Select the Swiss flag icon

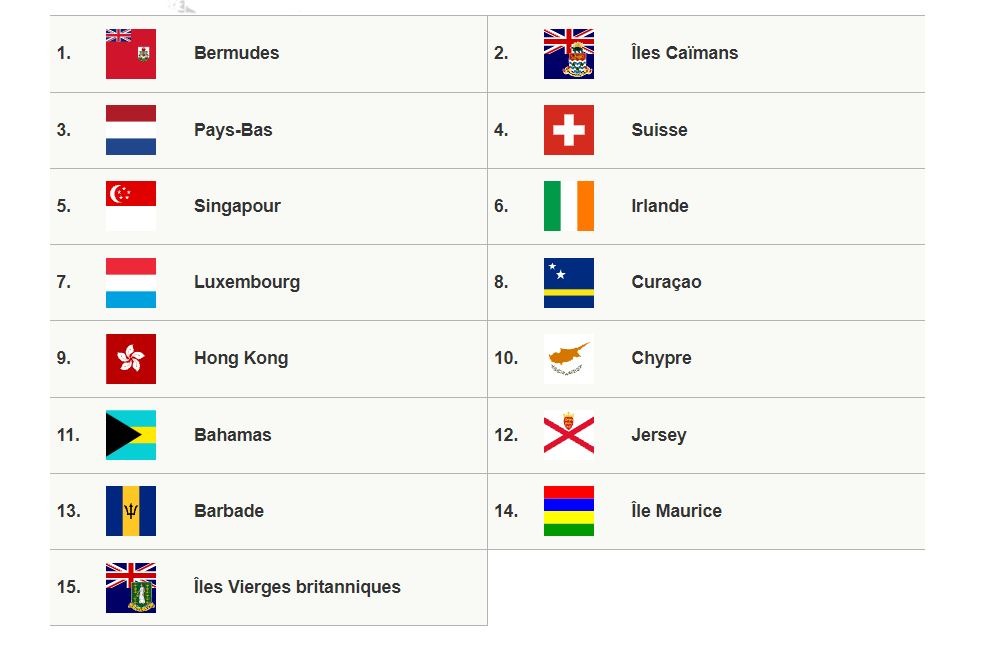coord(569,130)
